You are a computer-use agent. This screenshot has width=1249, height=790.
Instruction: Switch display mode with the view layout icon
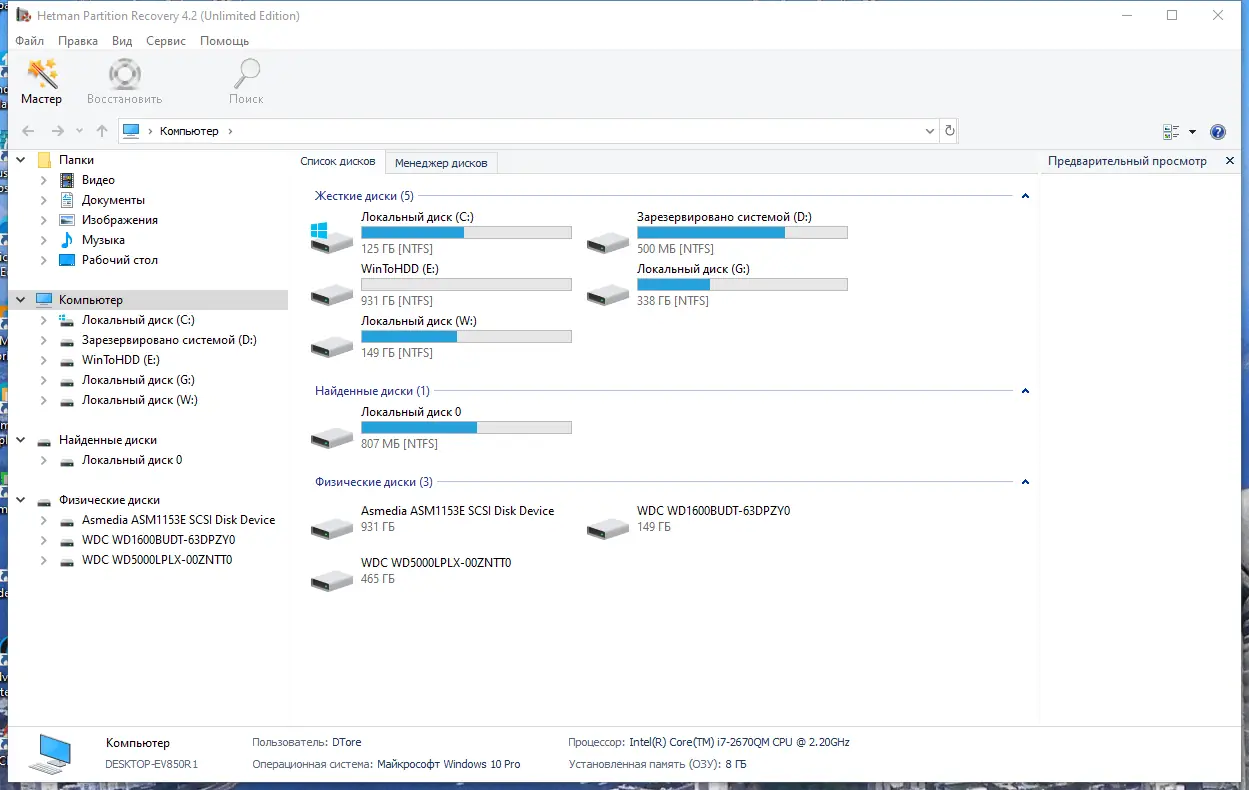tap(1171, 131)
